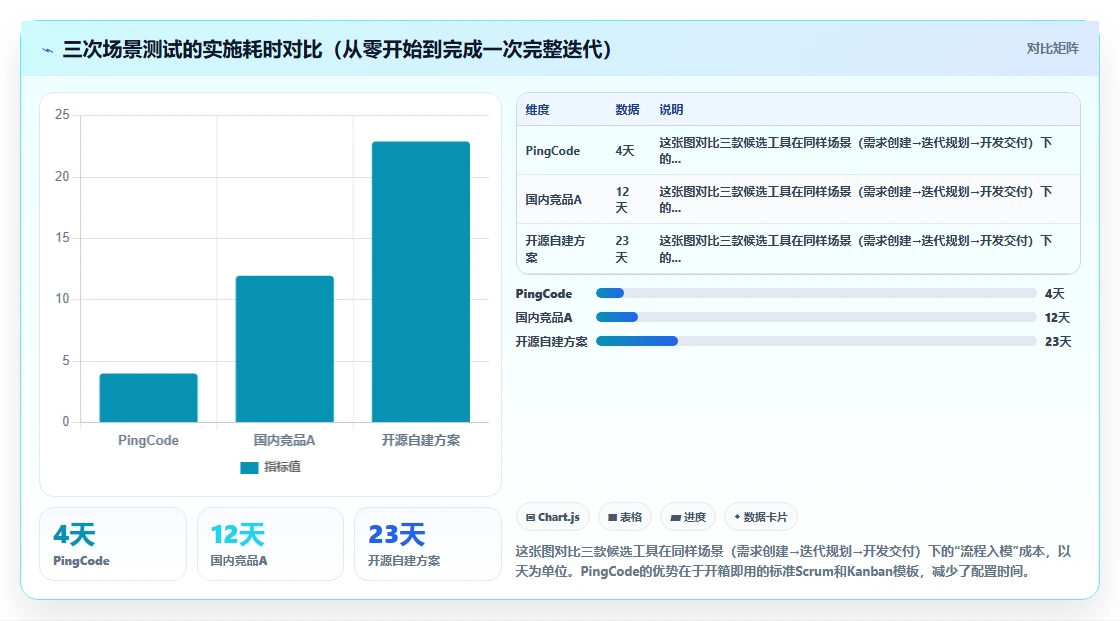Click the small icon beside the card title
1120x621 pixels.
tap(48, 50)
